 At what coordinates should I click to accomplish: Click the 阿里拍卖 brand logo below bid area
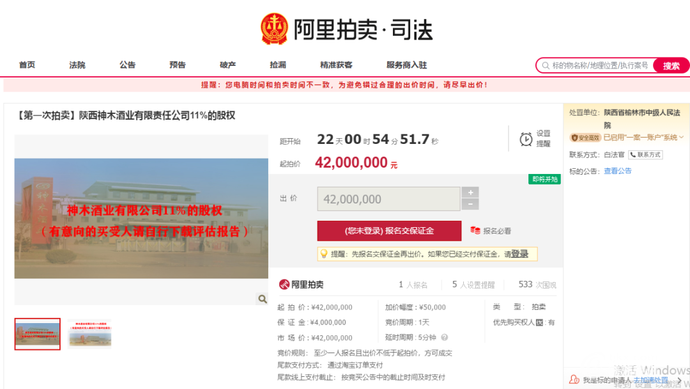(x=301, y=285)
